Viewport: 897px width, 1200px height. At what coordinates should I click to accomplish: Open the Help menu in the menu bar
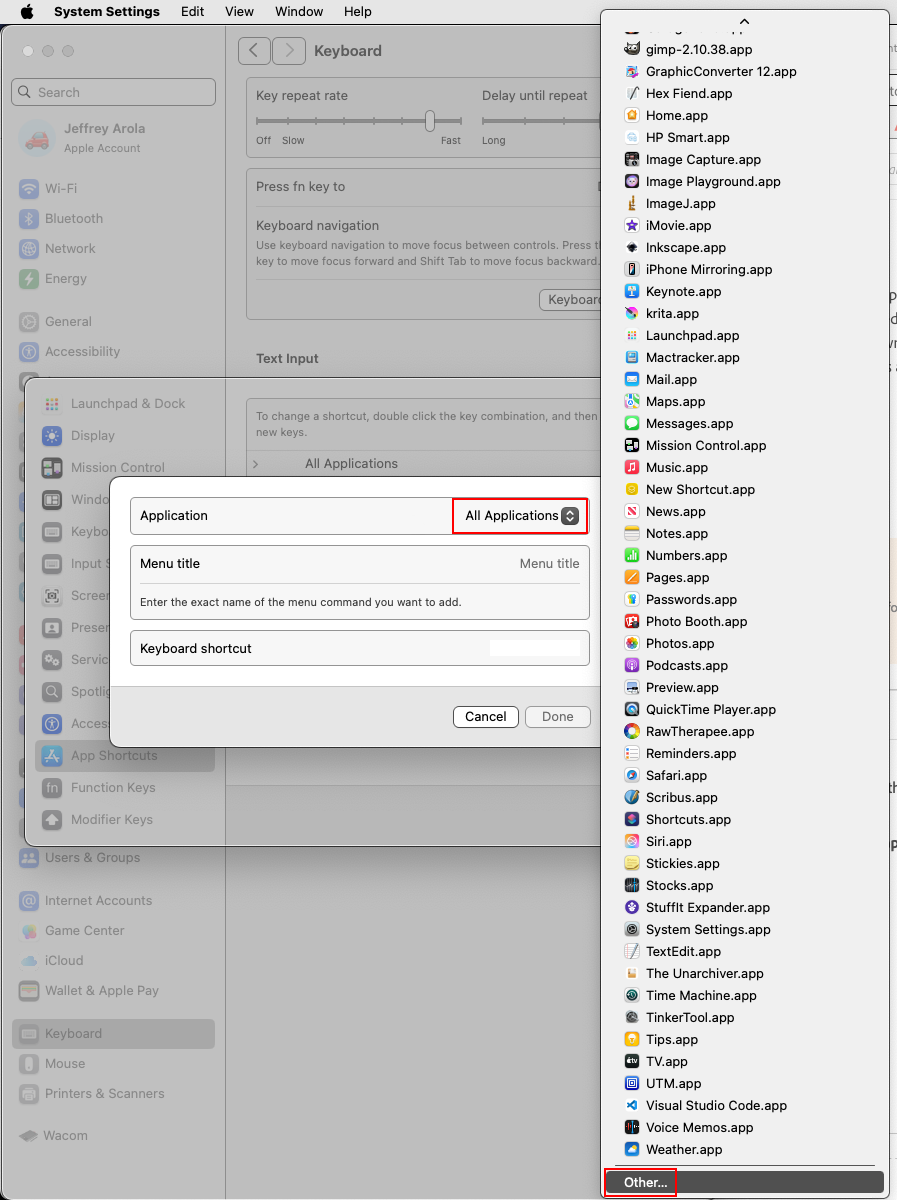click(357, 11)
